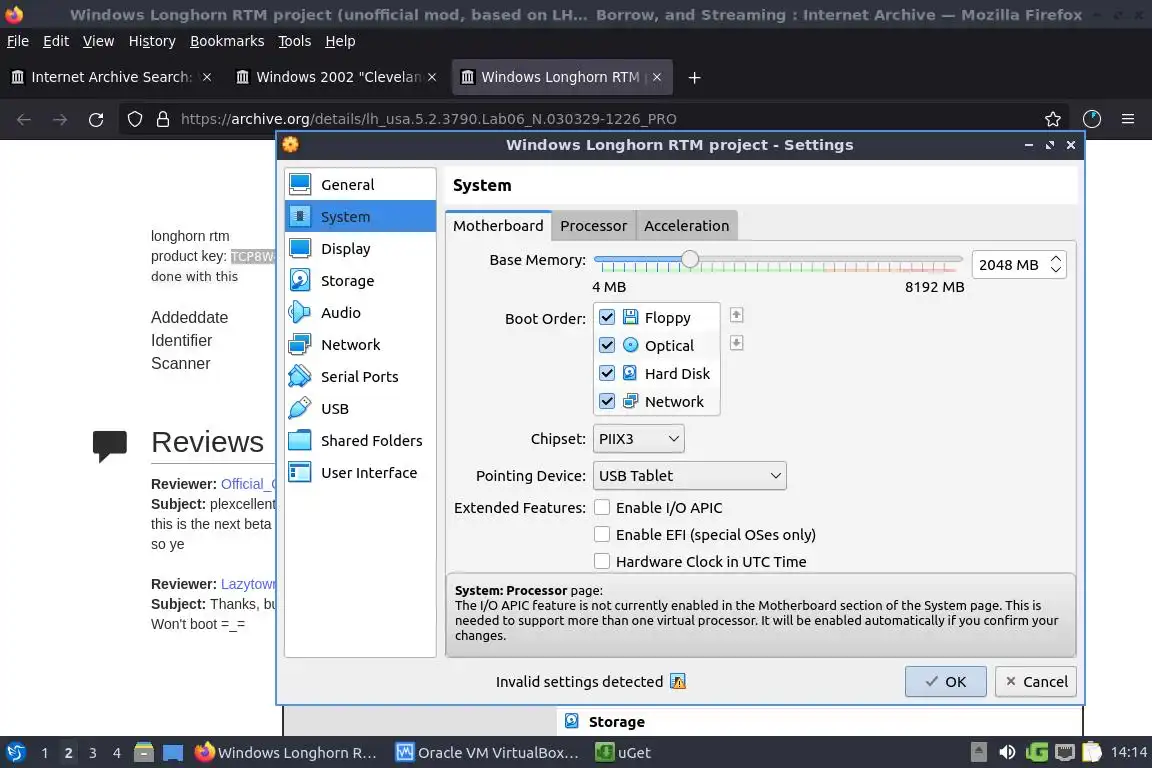The image size is (1152, 768).
Task: Open the Shared Folders category
Action: (x=360, y=440)
